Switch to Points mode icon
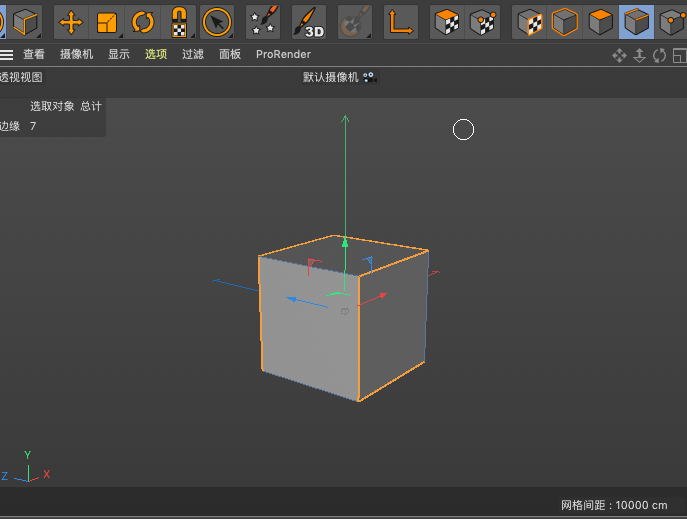 click(x=671, y=22)
